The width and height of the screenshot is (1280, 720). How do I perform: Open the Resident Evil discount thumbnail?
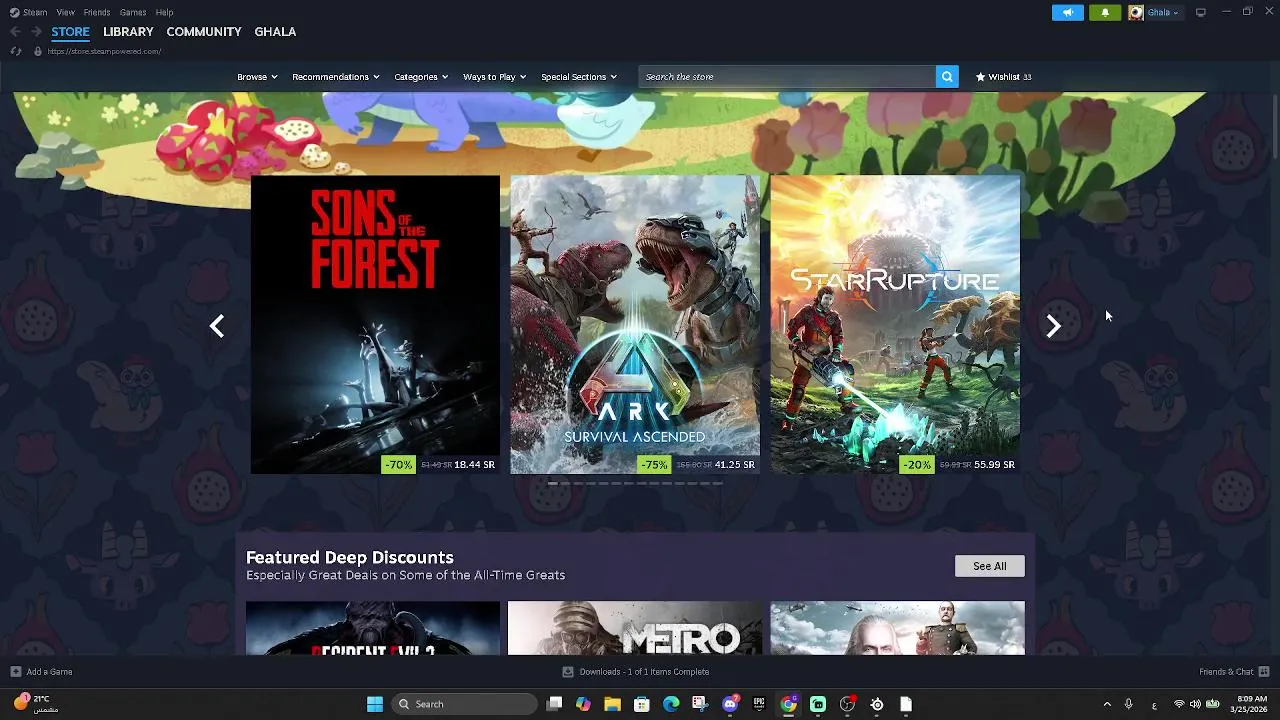[x=373, y=628]
